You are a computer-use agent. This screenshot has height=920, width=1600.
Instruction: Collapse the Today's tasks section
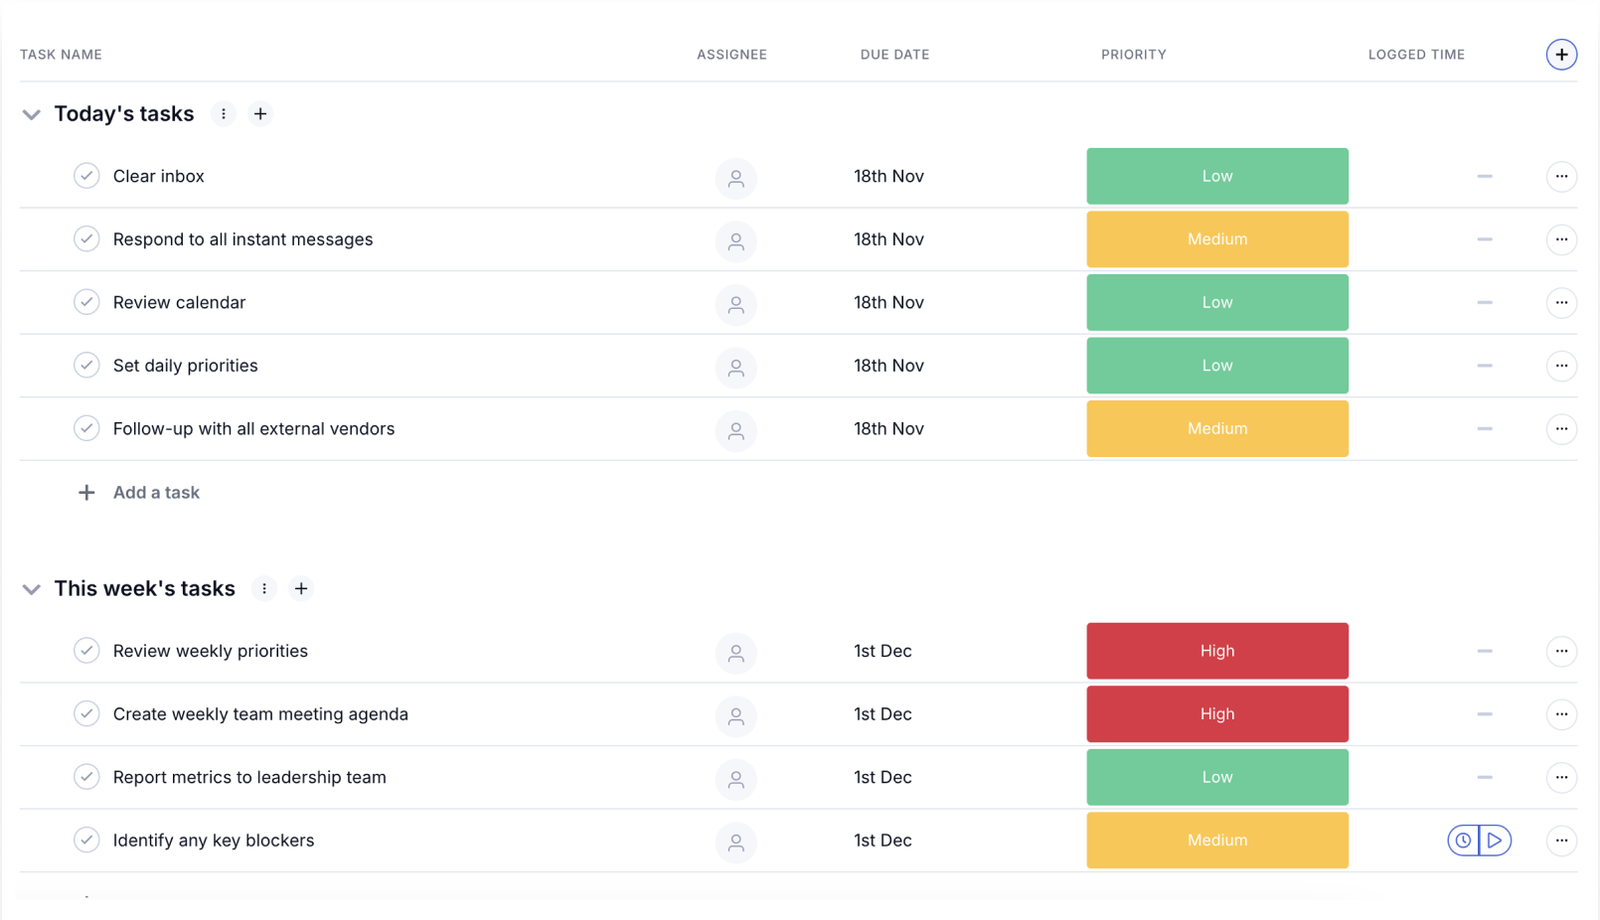point(32,115)
